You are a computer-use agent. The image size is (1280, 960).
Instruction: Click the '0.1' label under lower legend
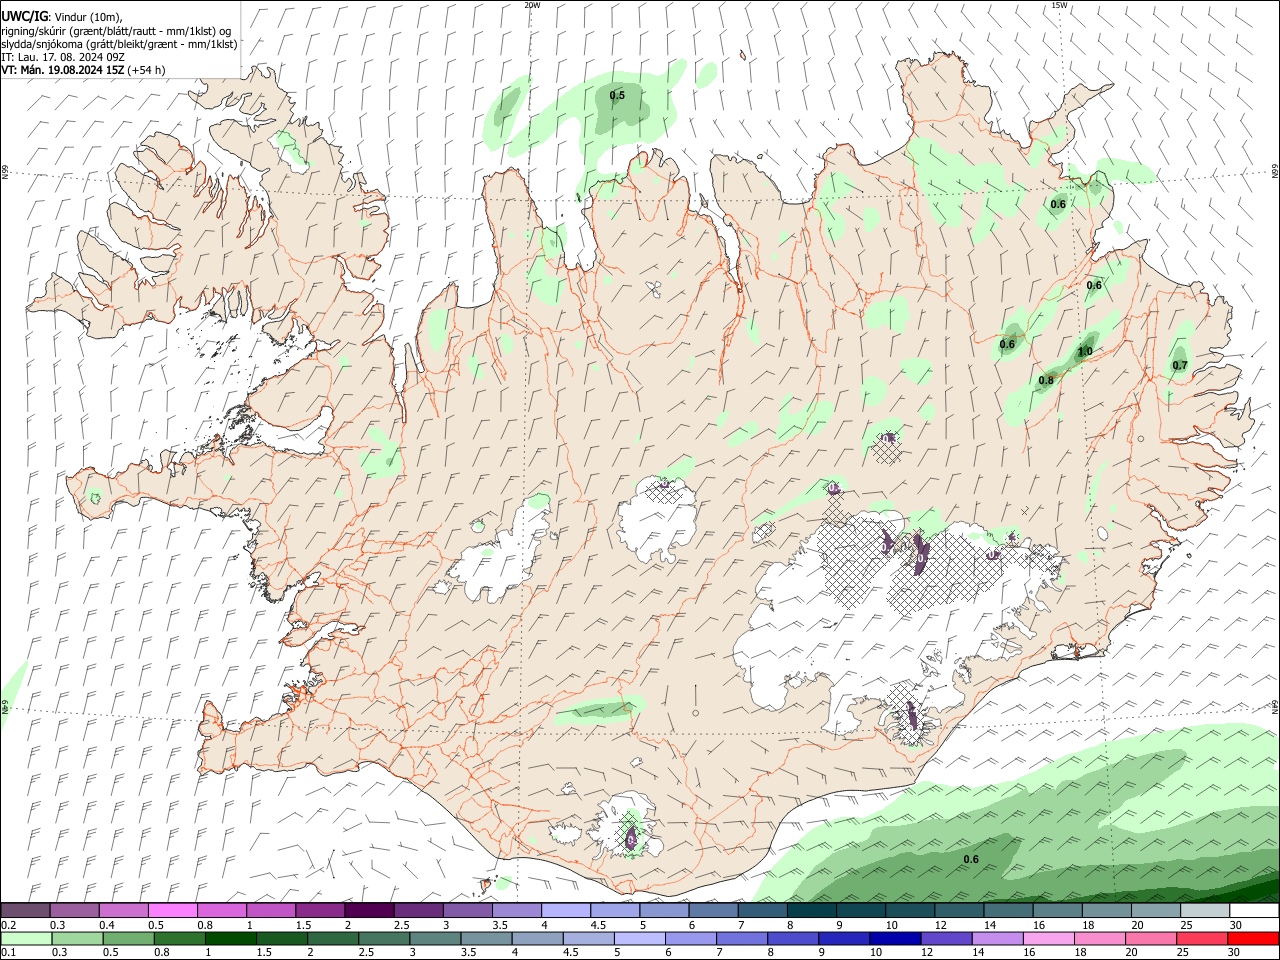pos(8,953)
